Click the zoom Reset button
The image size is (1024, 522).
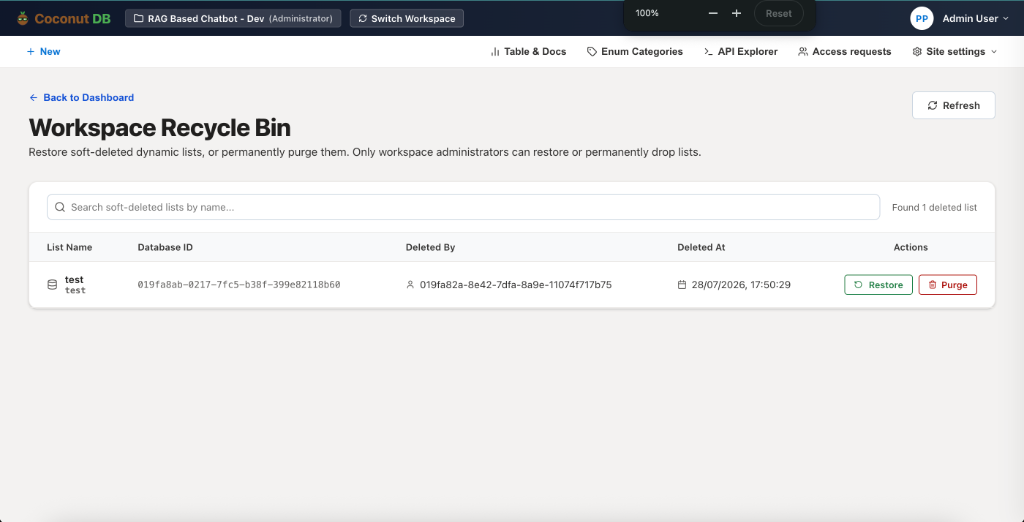[x=778, y=13]
